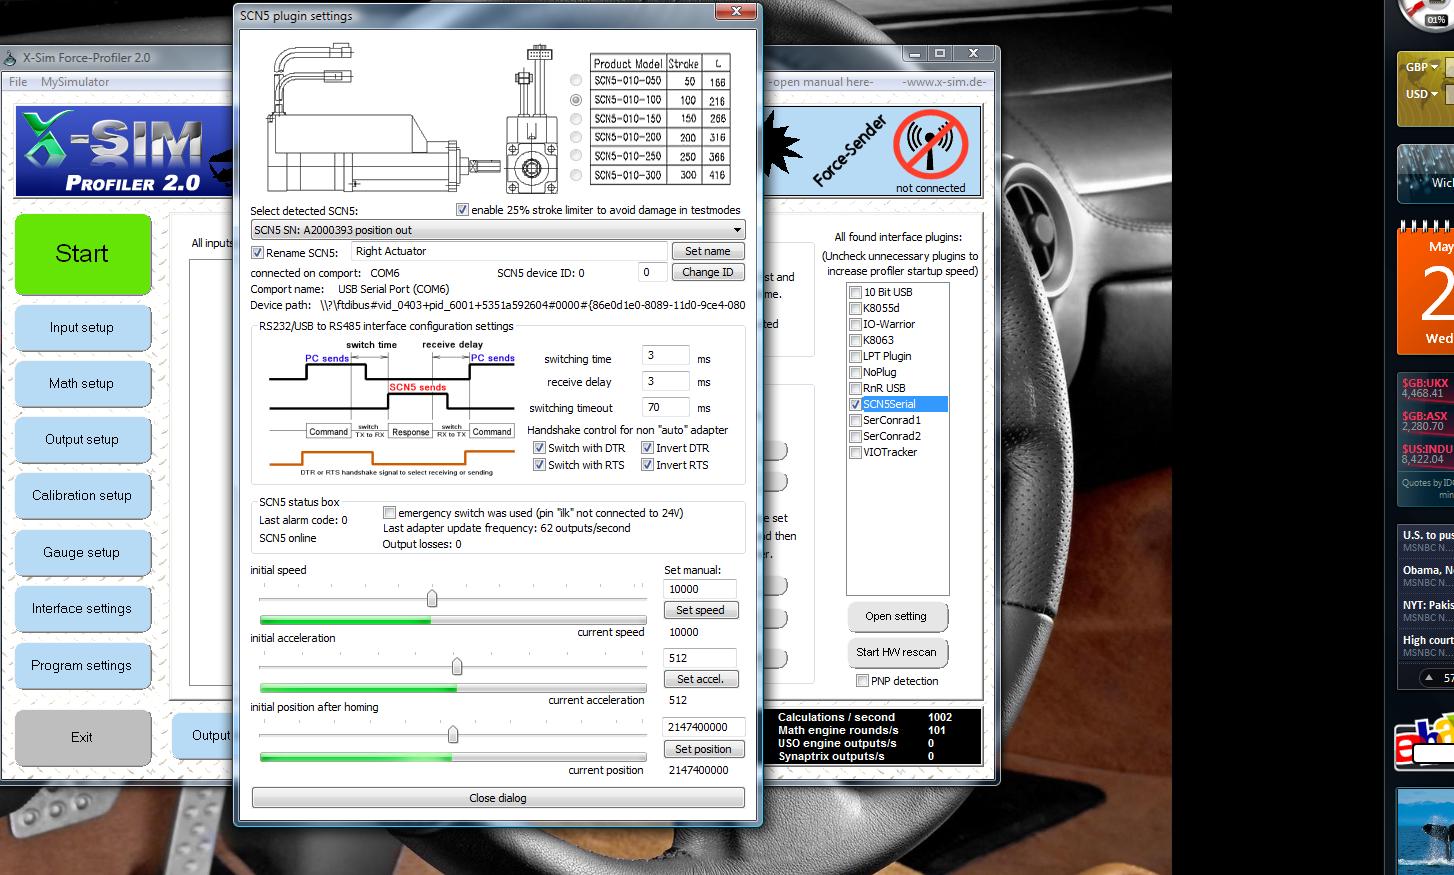1454x875 pixels.
Task: Click the X-Sim Force-Profiler title bar icon
Action: [x=10, y=58]
